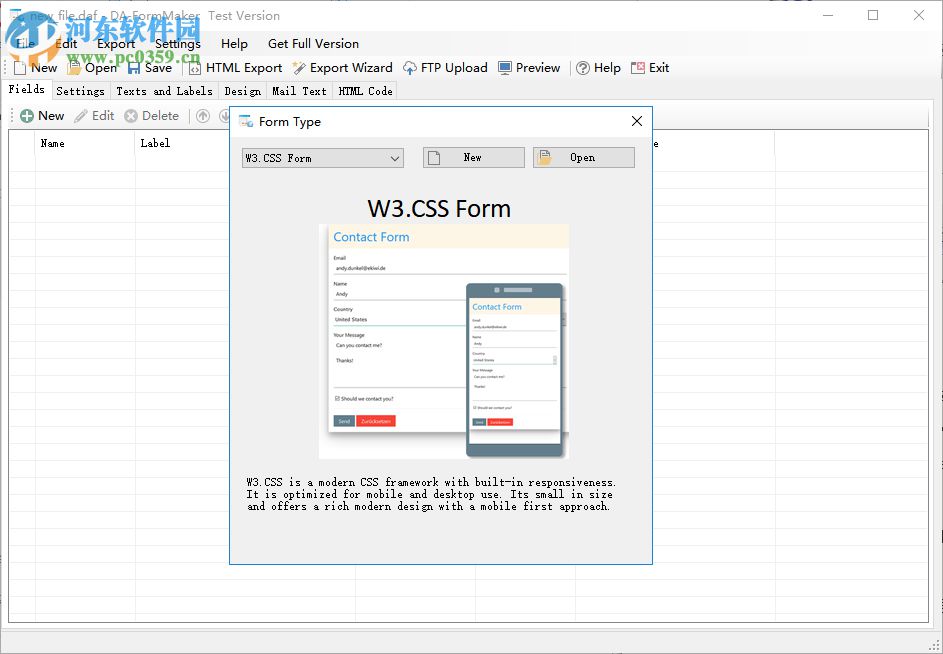Screen dimensions: 943x654
Task: Open the W3.CSS Form type dropdown
Action: tap(322, 157)
